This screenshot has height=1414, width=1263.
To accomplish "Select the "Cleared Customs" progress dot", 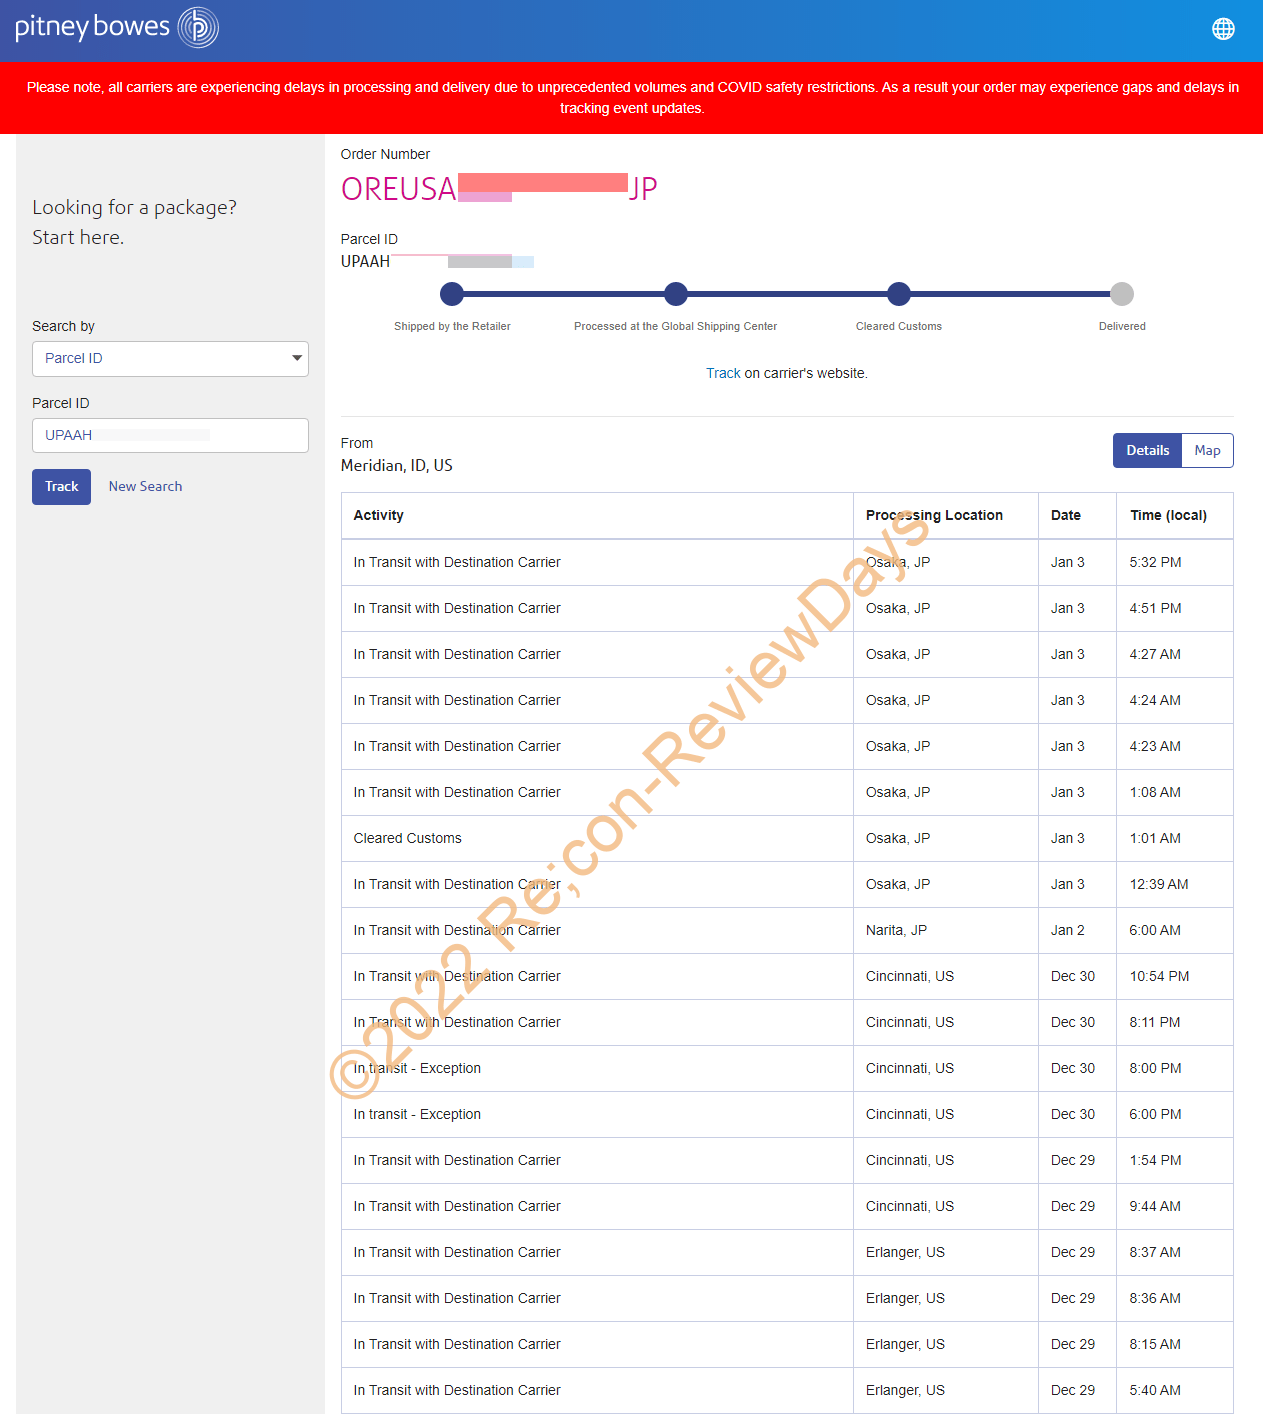I will click(898, 293).
